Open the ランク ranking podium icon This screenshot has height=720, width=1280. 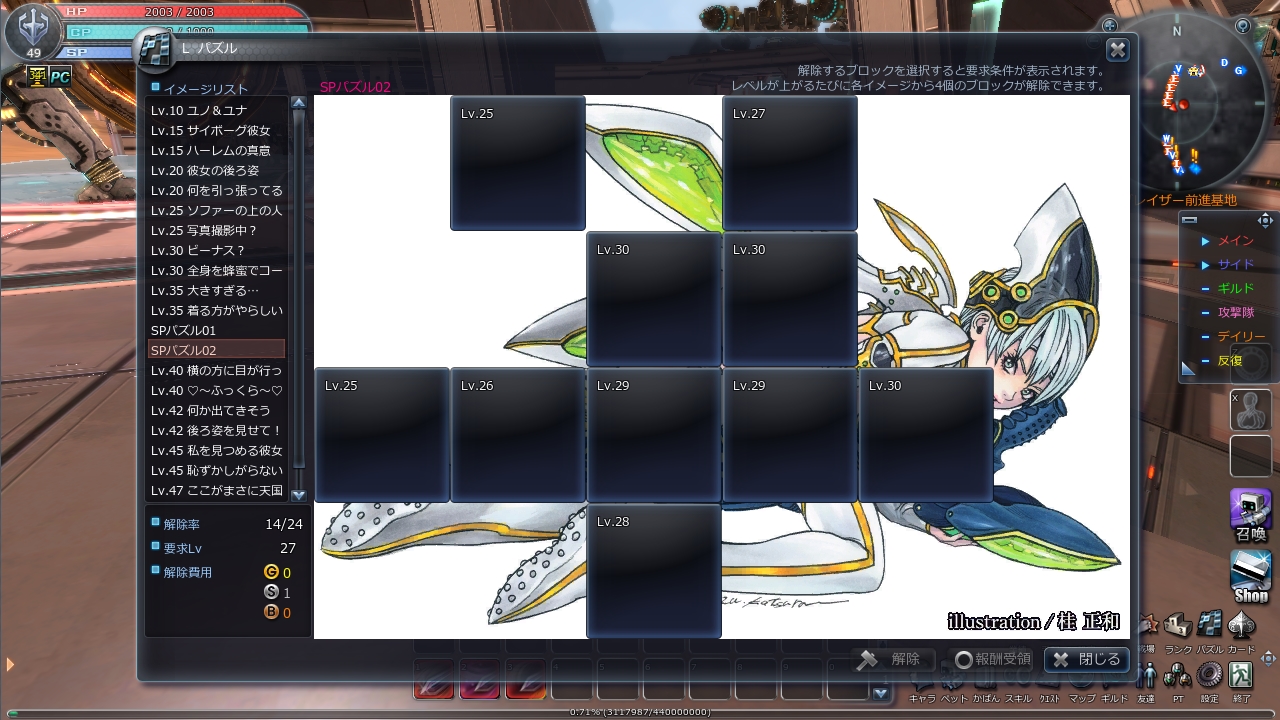tap(1178, 624)
